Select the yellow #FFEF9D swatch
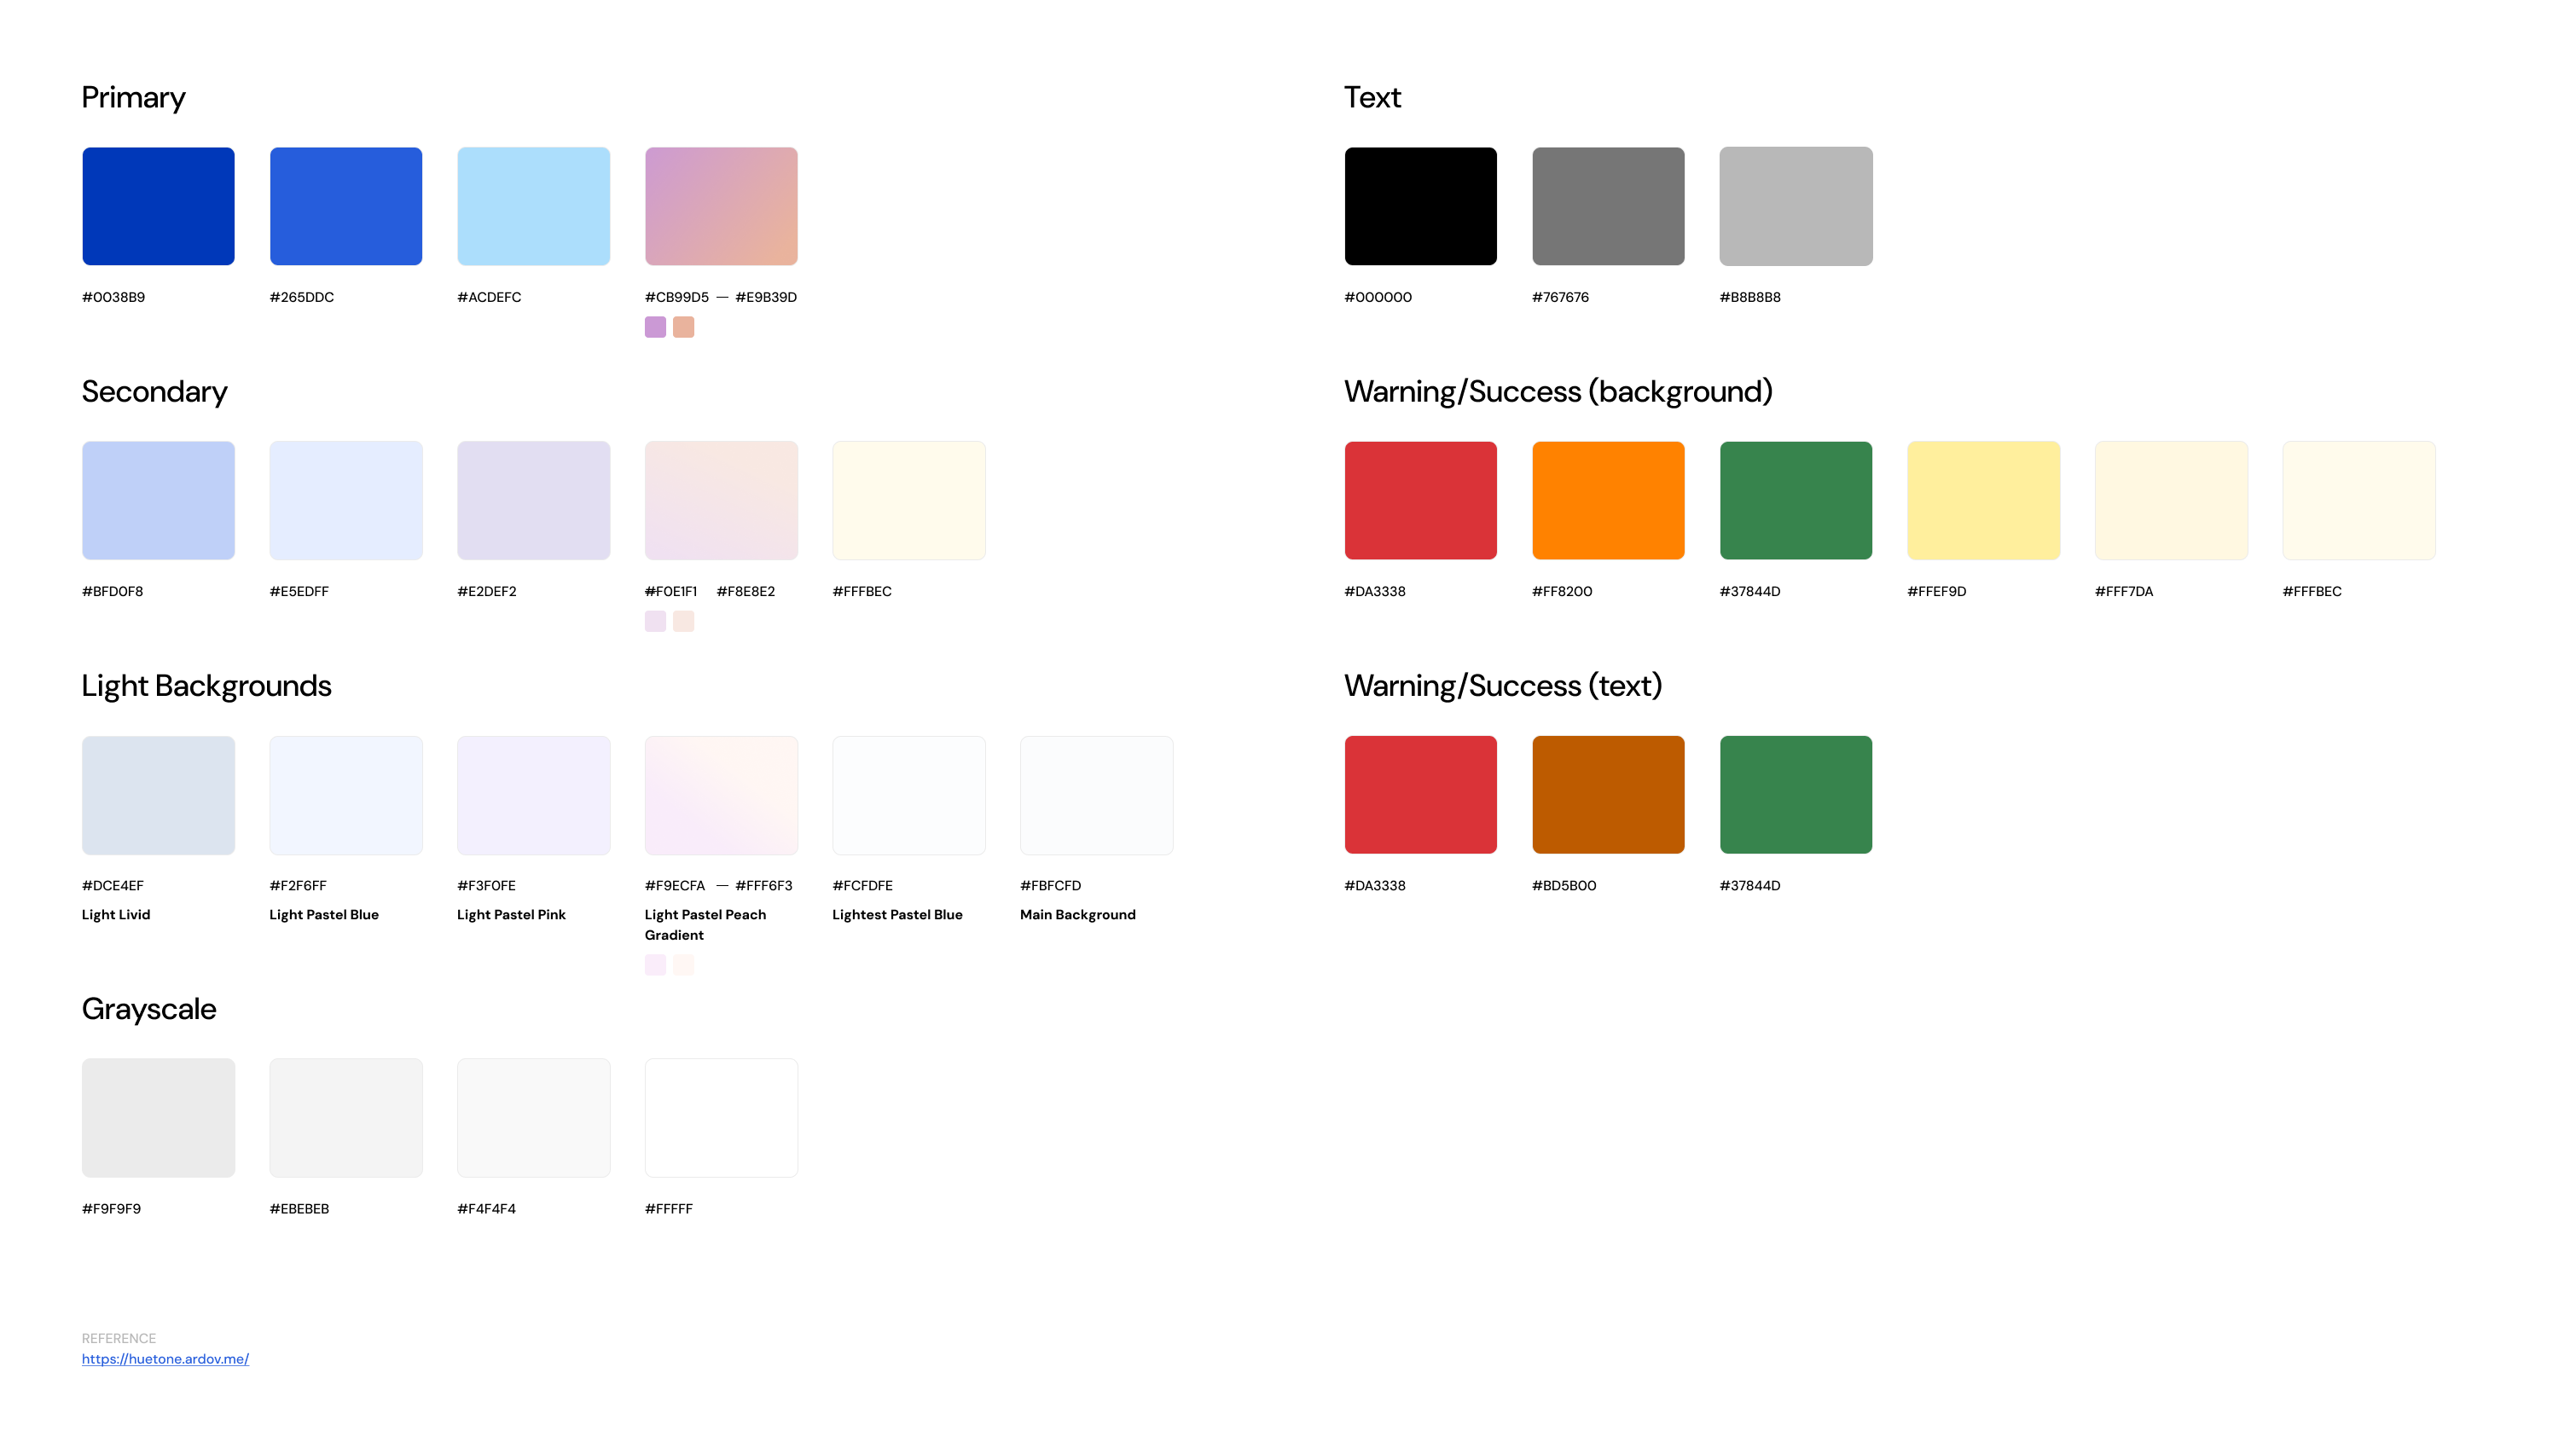Screen dimensions: 2576x1448 tap(1983, 500)
